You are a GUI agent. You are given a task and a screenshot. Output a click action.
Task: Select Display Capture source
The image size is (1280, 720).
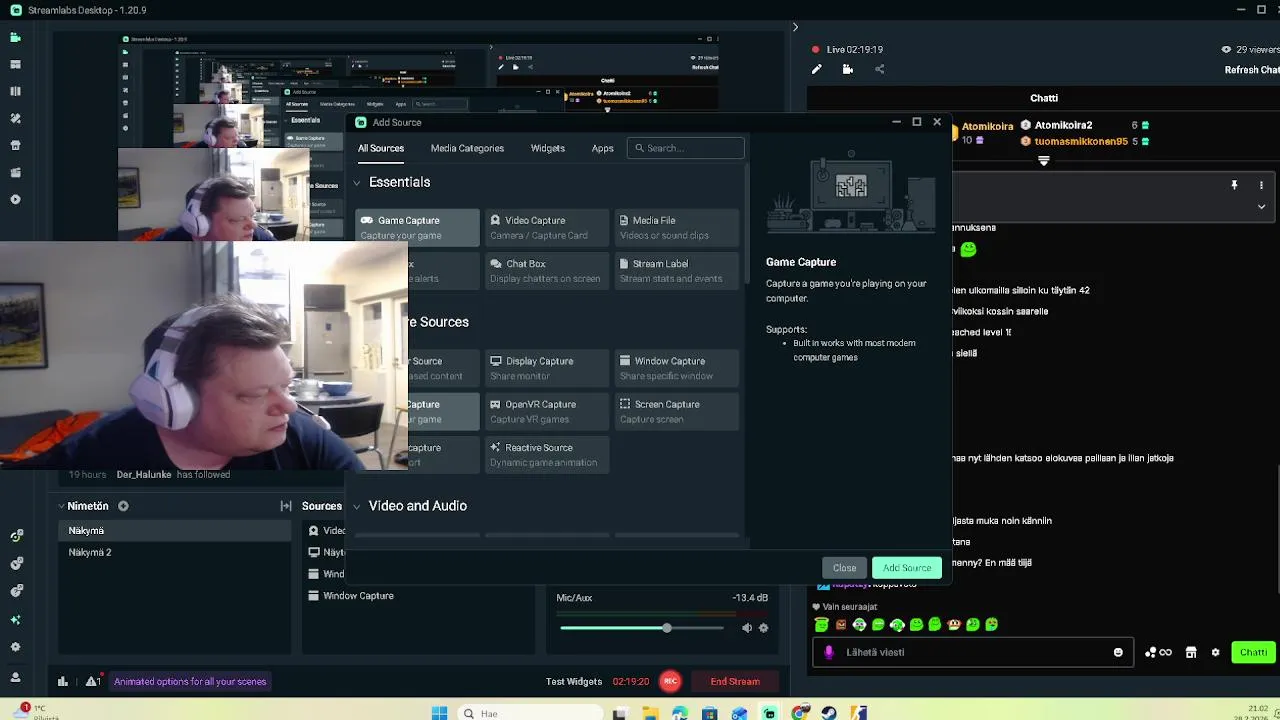pyautogui.click(x=547, y=368)
